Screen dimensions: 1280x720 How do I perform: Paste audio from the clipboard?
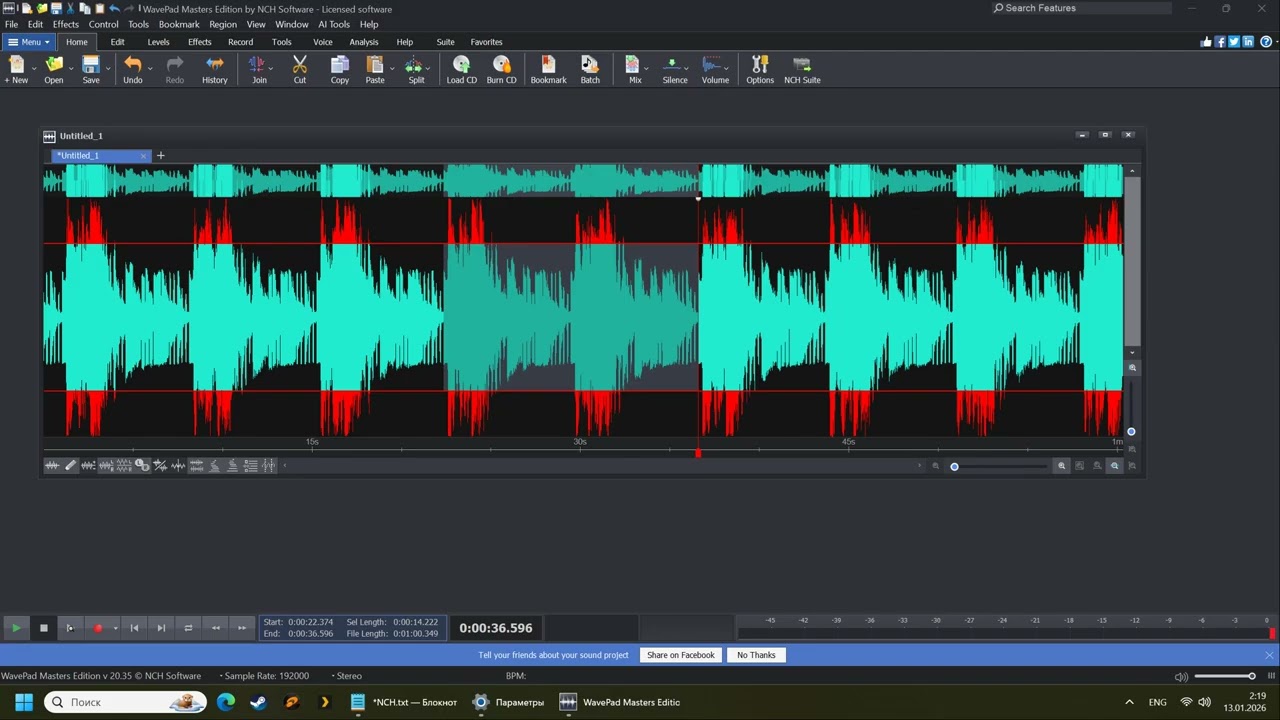click(375, 70)
